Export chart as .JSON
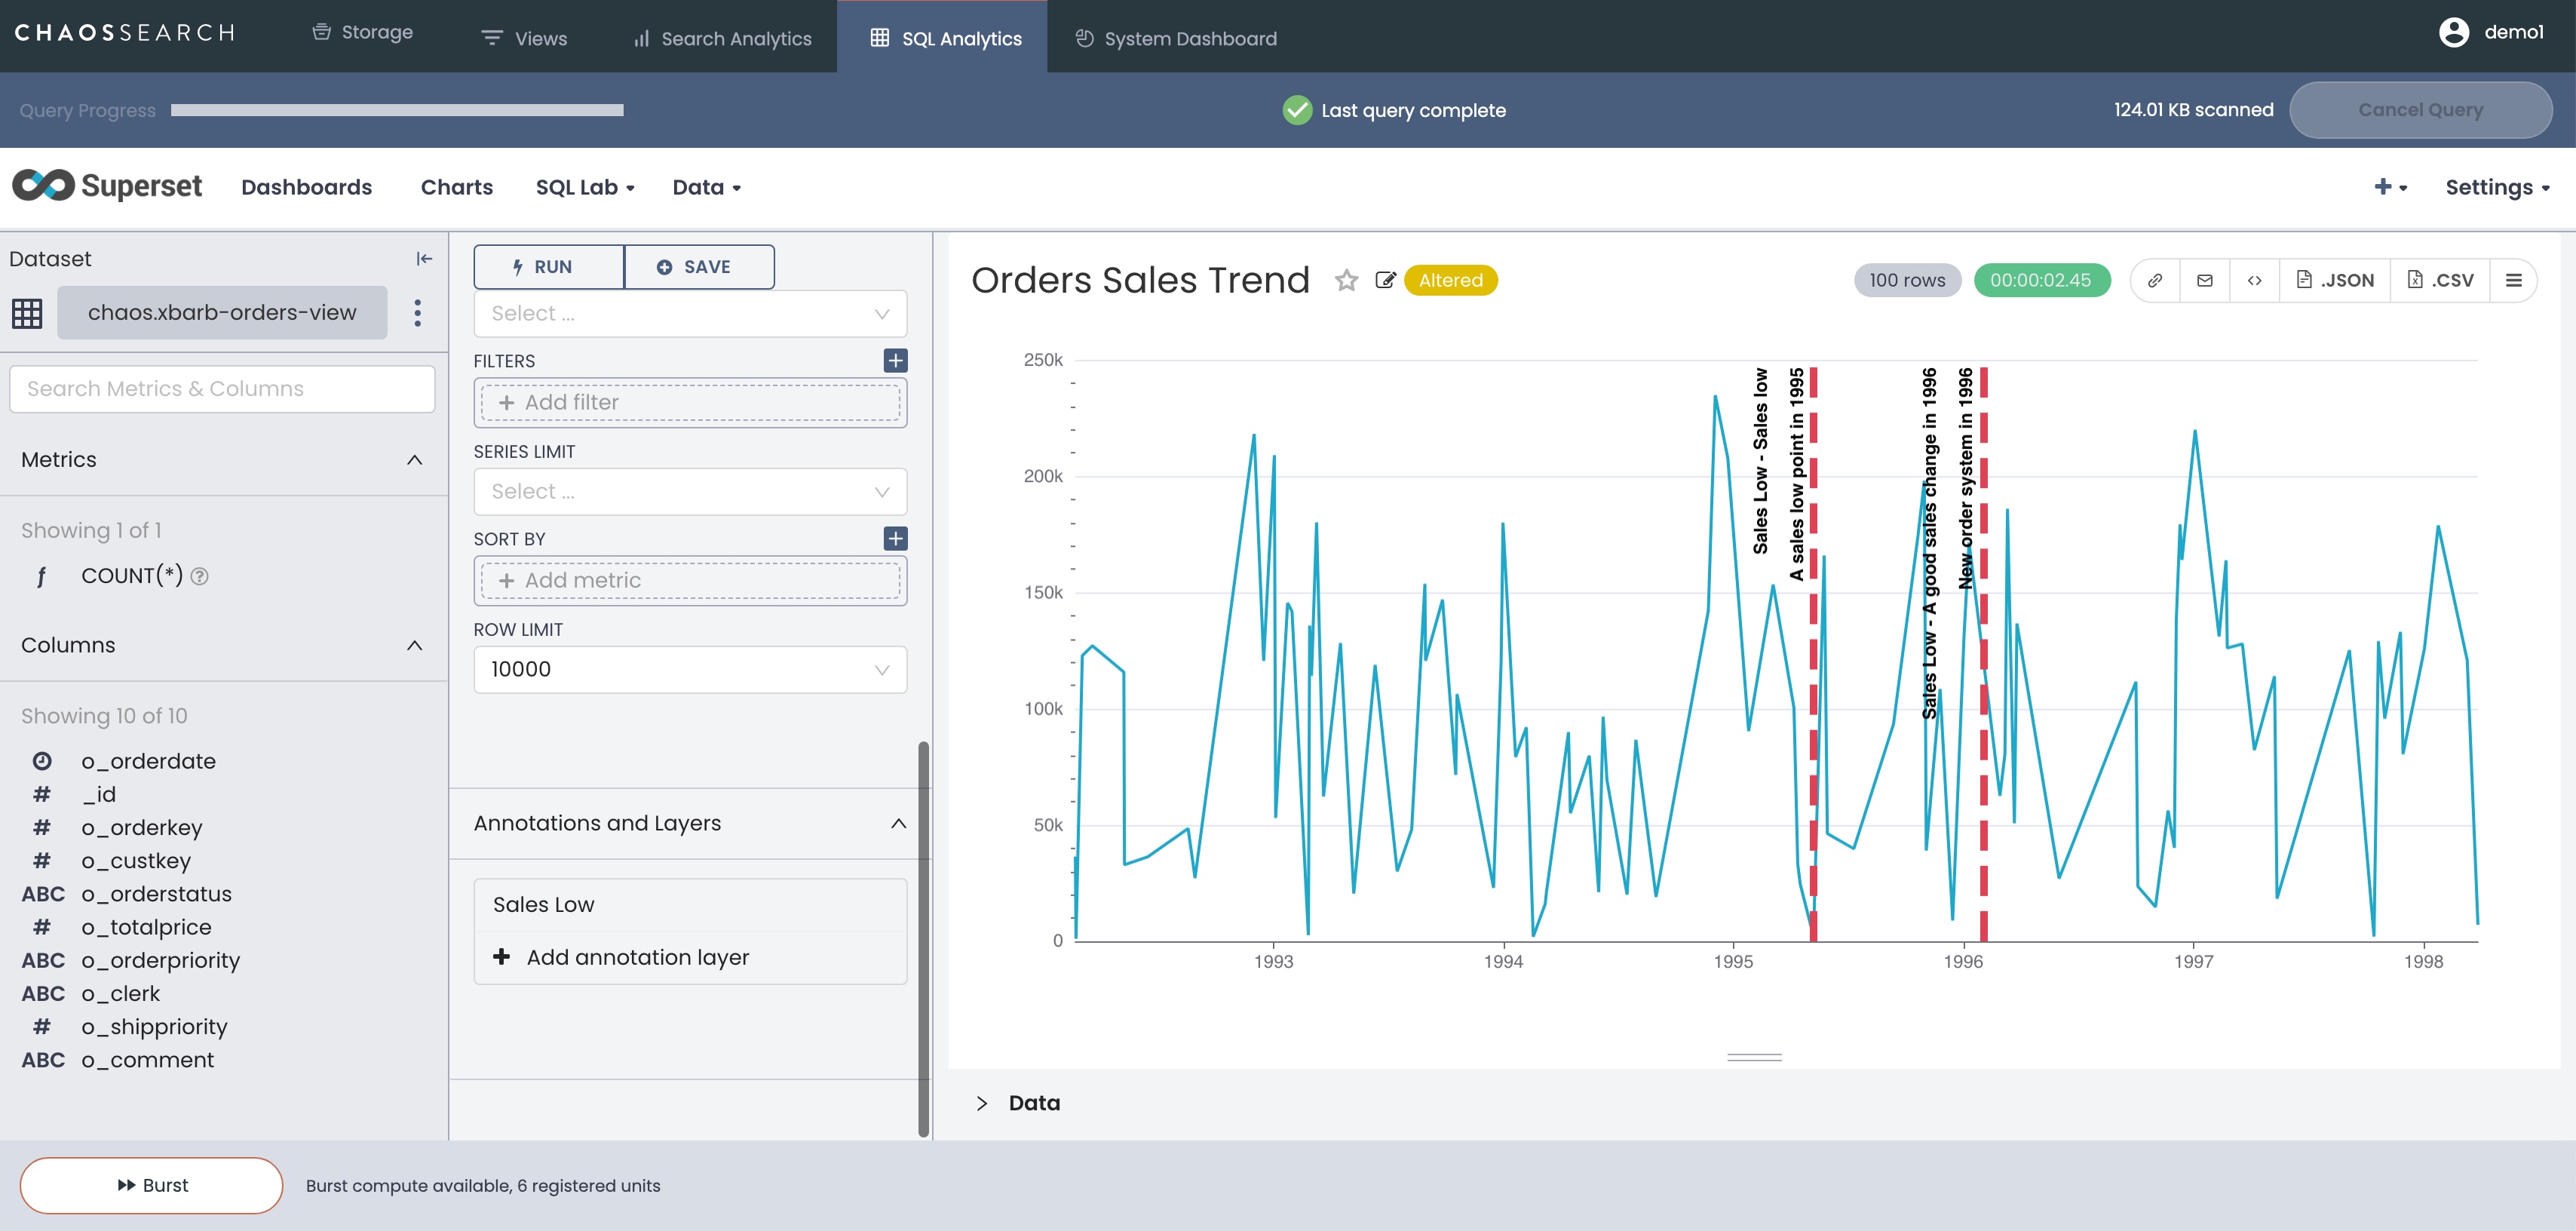This screenshot has width=2576, height=1231. coord(2335,281)
